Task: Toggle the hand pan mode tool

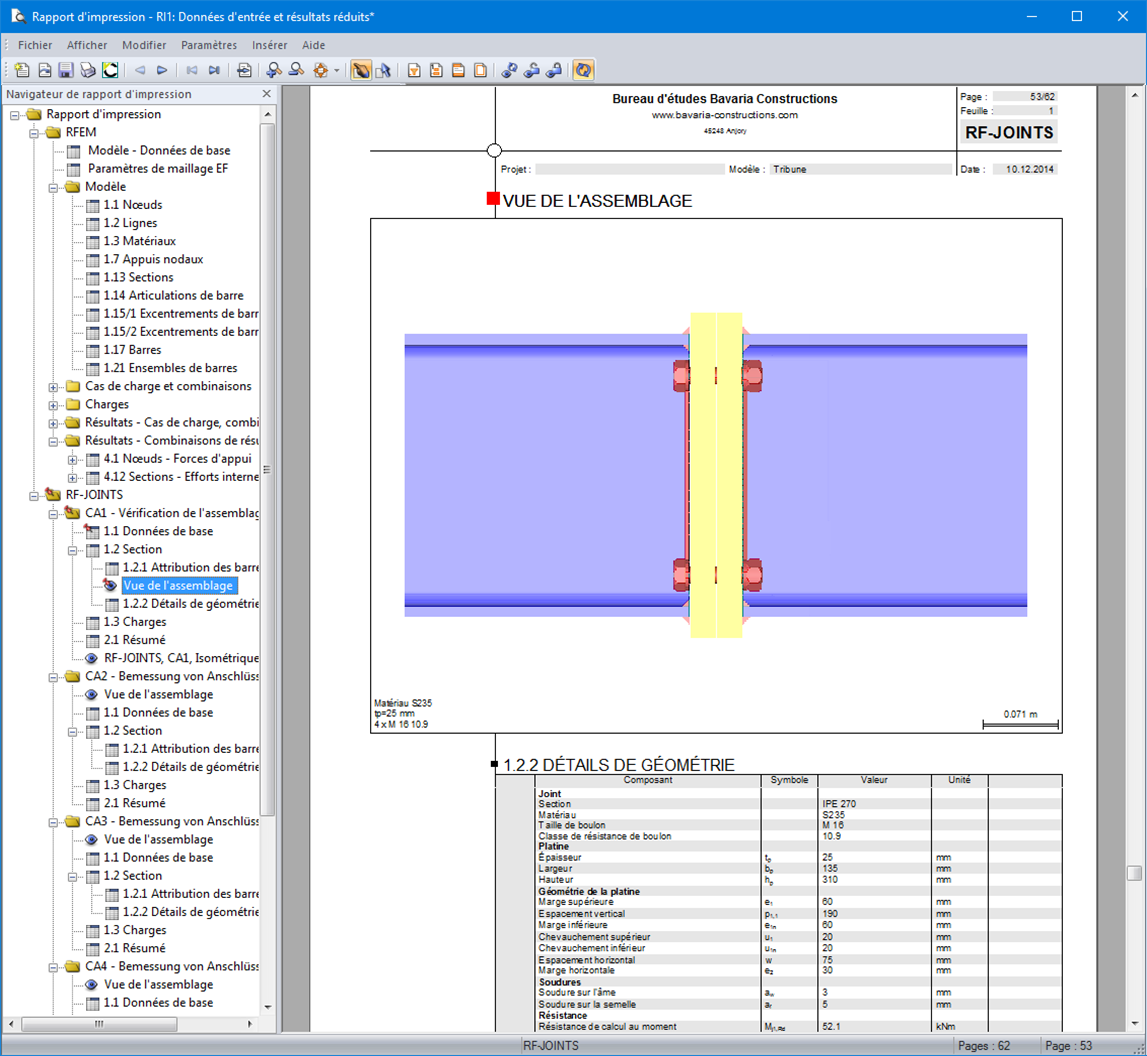Action: [361, 70]
